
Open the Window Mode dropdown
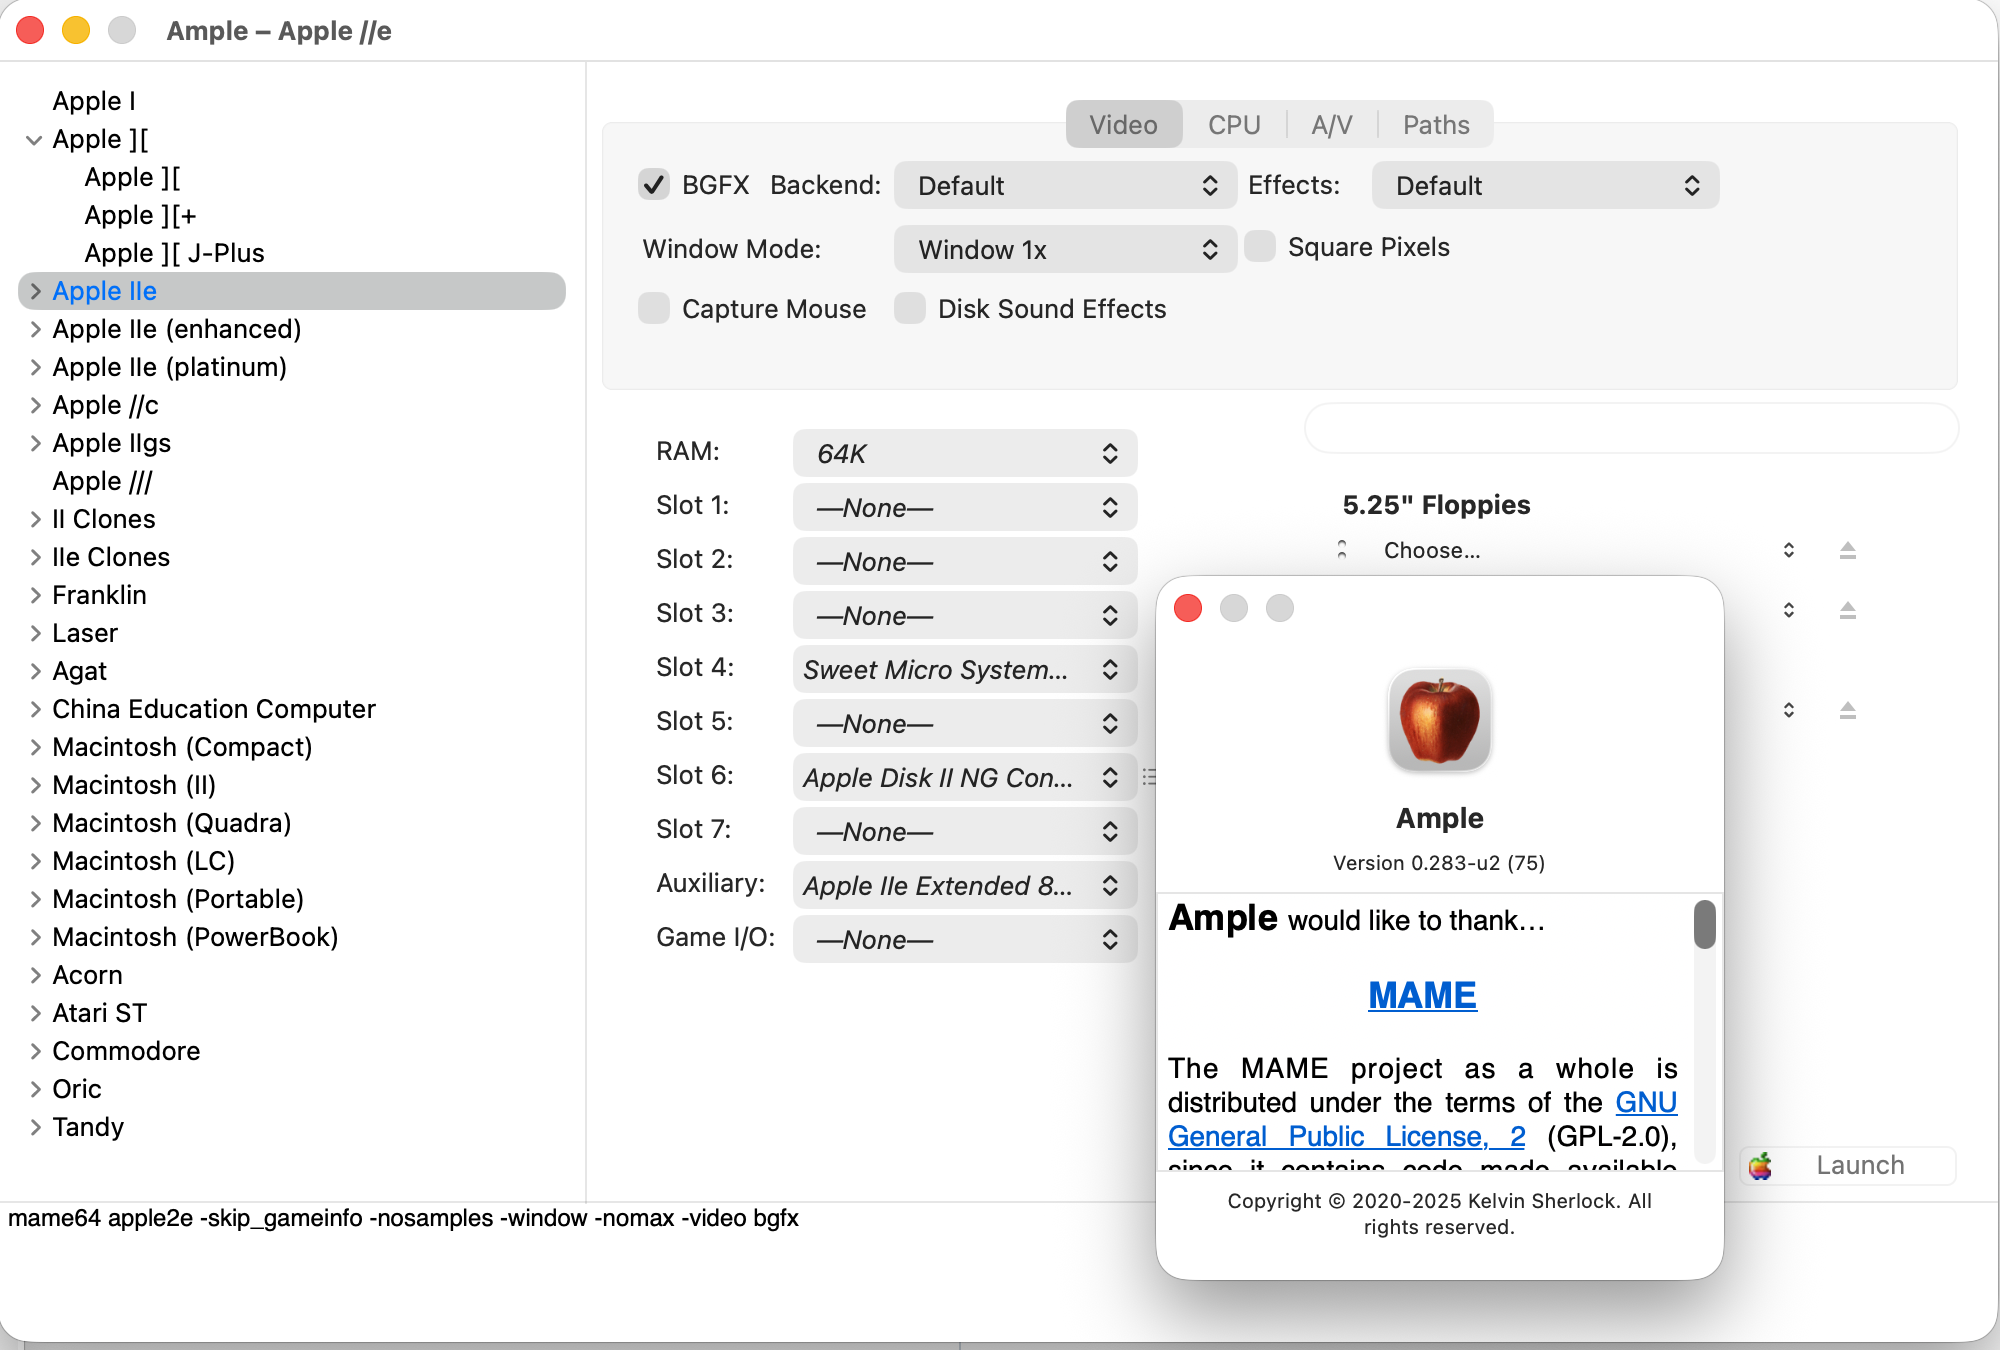click(1064, 249)
